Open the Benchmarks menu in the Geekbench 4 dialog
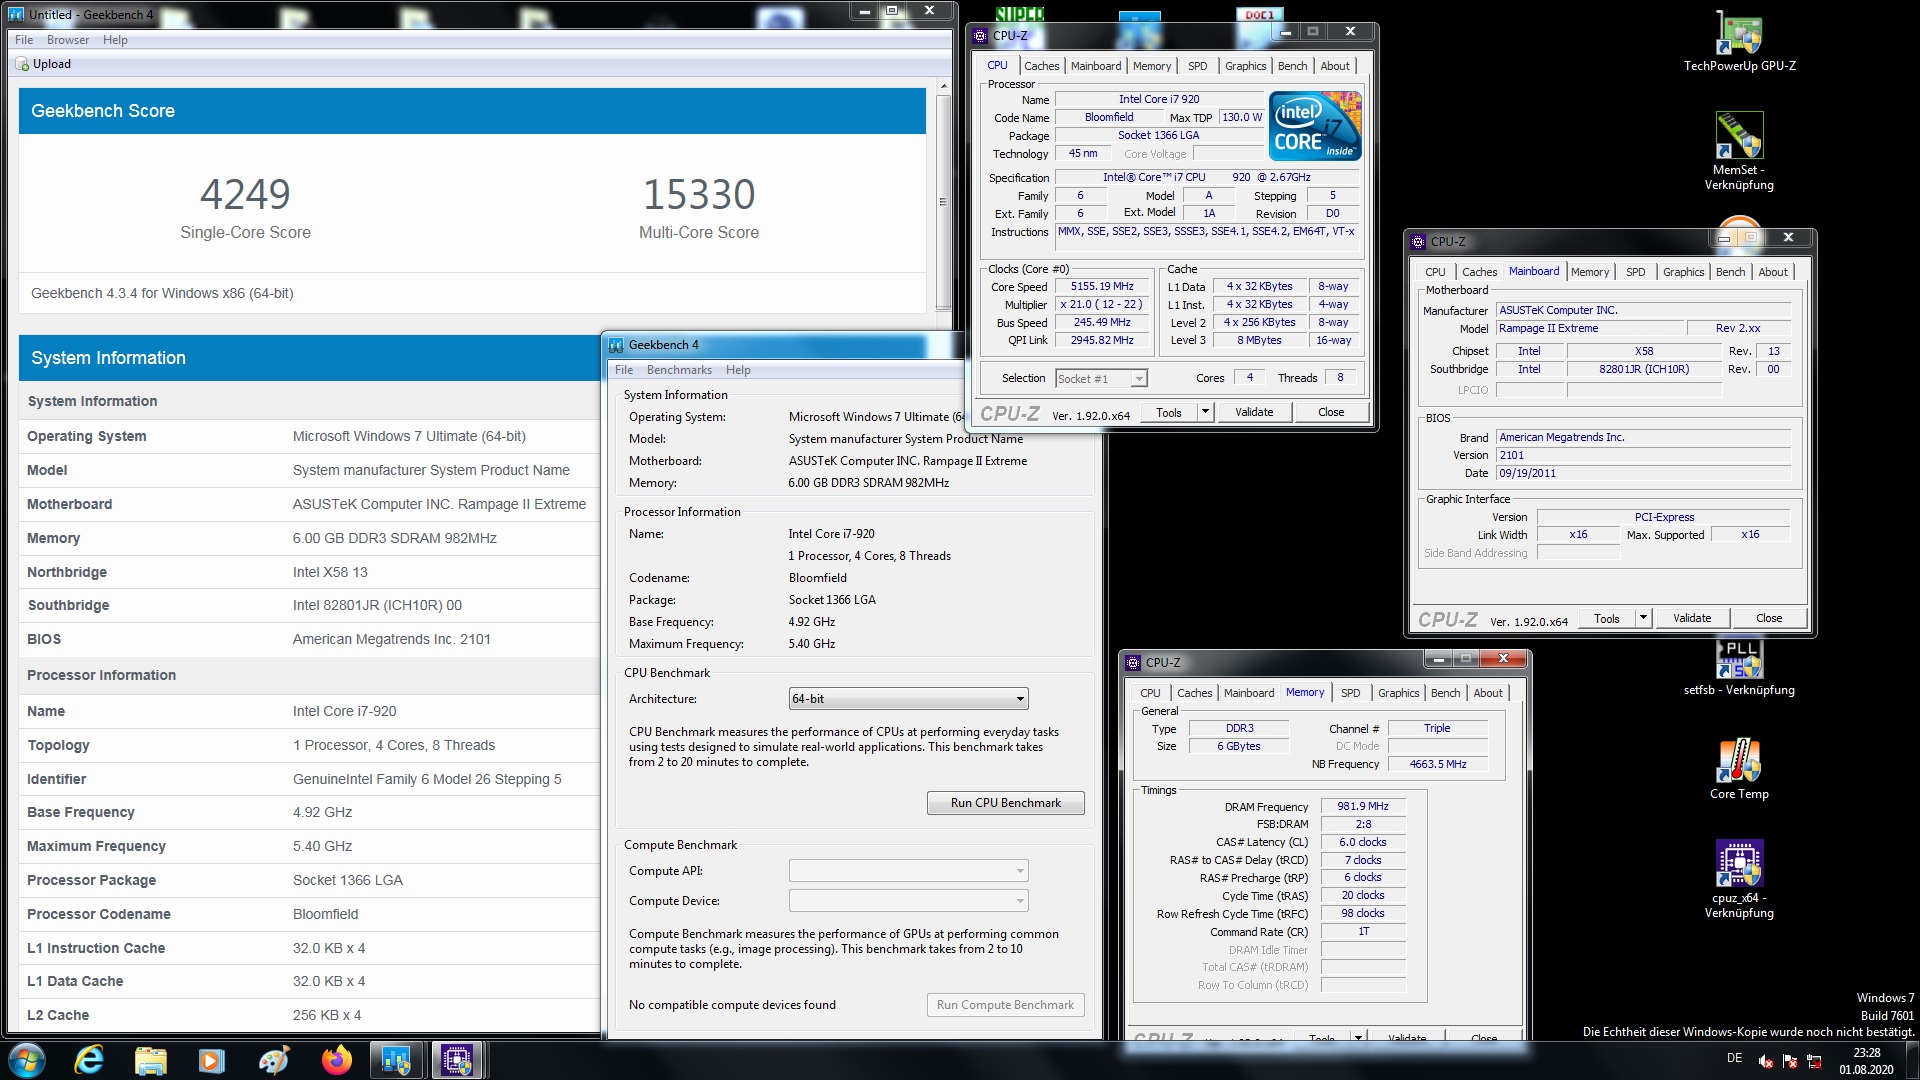Image resolution: width=1920 pixels, height=1080 pixels. coord(679,370)
